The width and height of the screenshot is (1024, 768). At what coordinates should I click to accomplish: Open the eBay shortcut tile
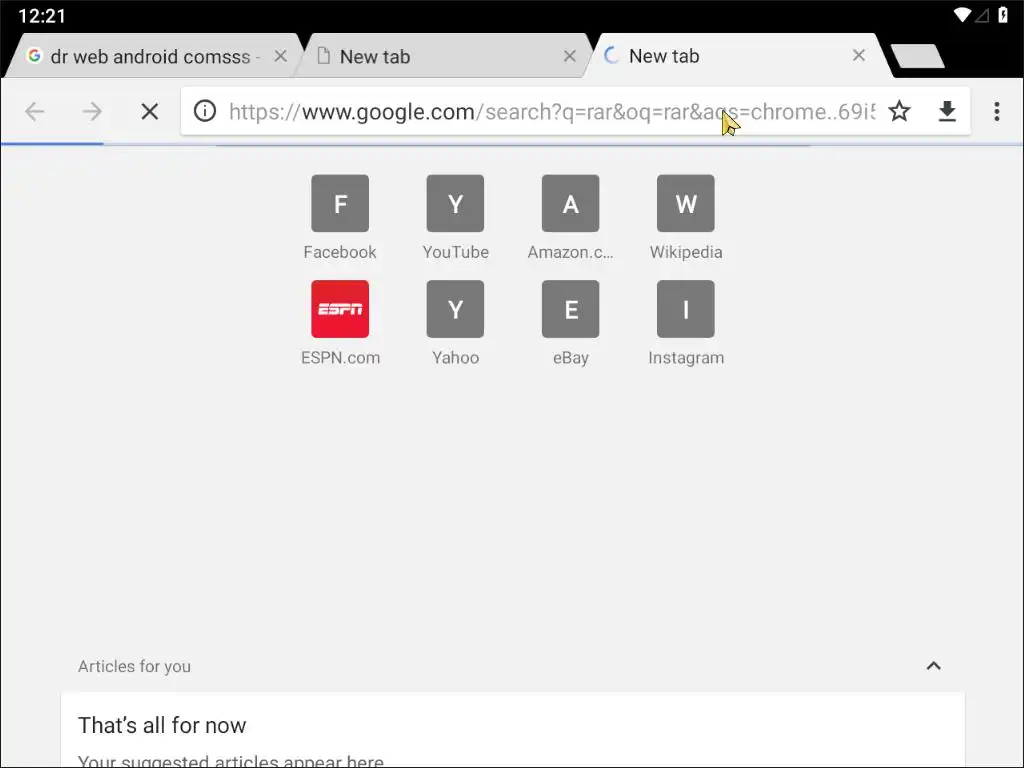click(570, 323)
